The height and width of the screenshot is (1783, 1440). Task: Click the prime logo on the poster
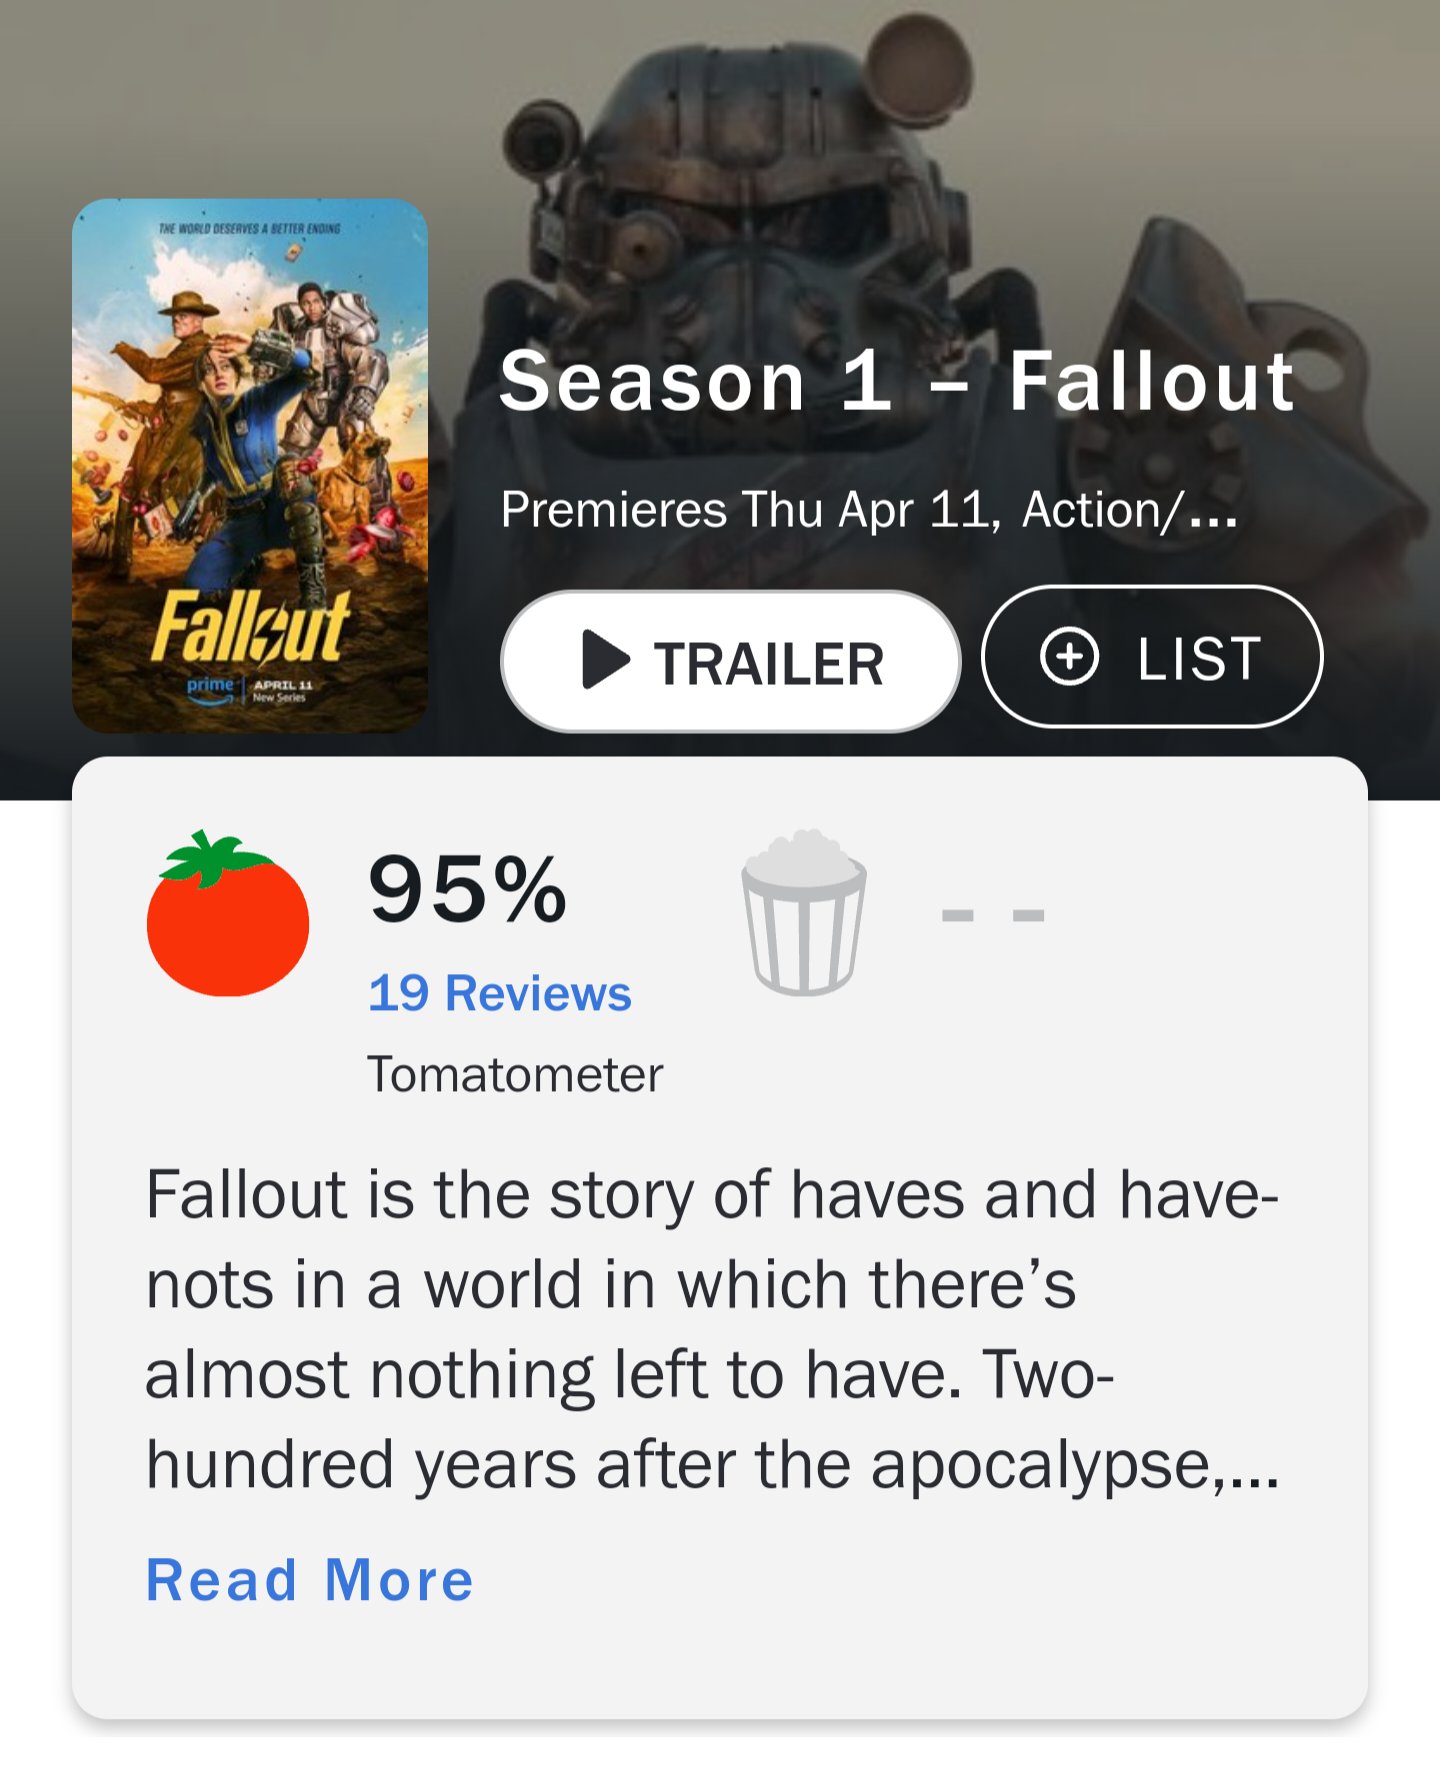pos(211,686)
